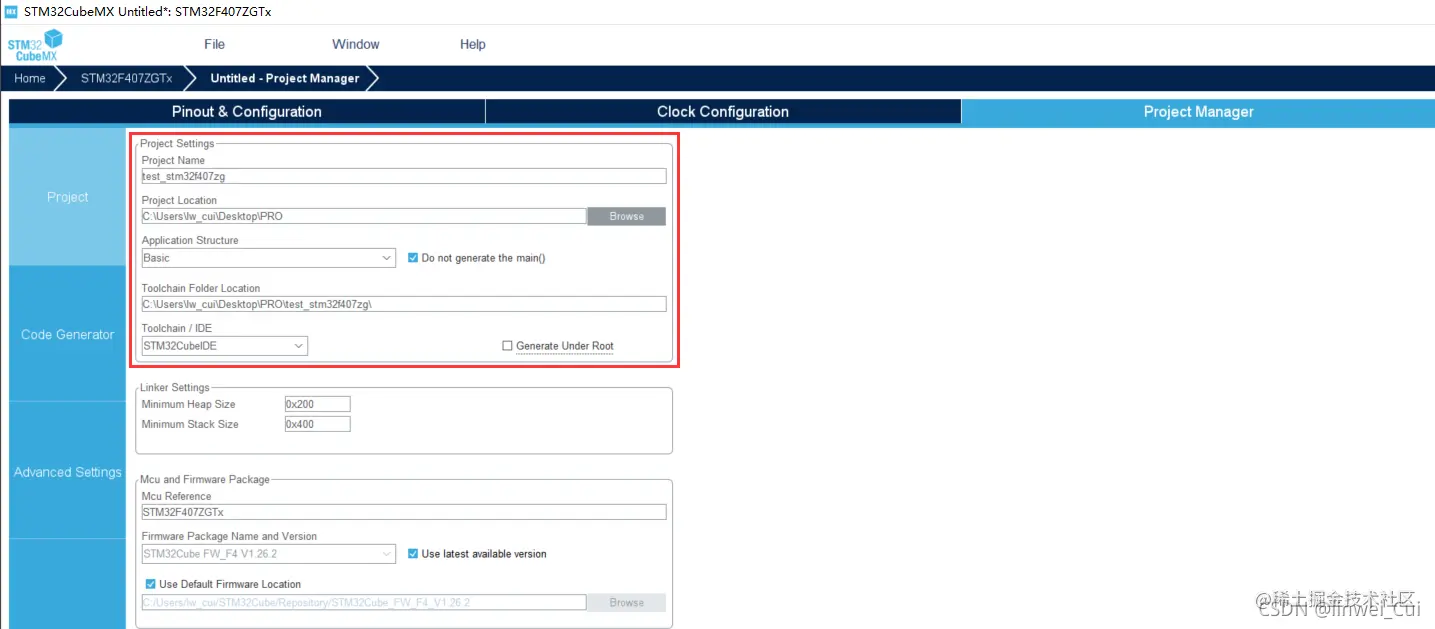Click the Mcu Reference field
Image resolution: width=1435 pixels, height=629 pixels.
click(x=404, y=512)
